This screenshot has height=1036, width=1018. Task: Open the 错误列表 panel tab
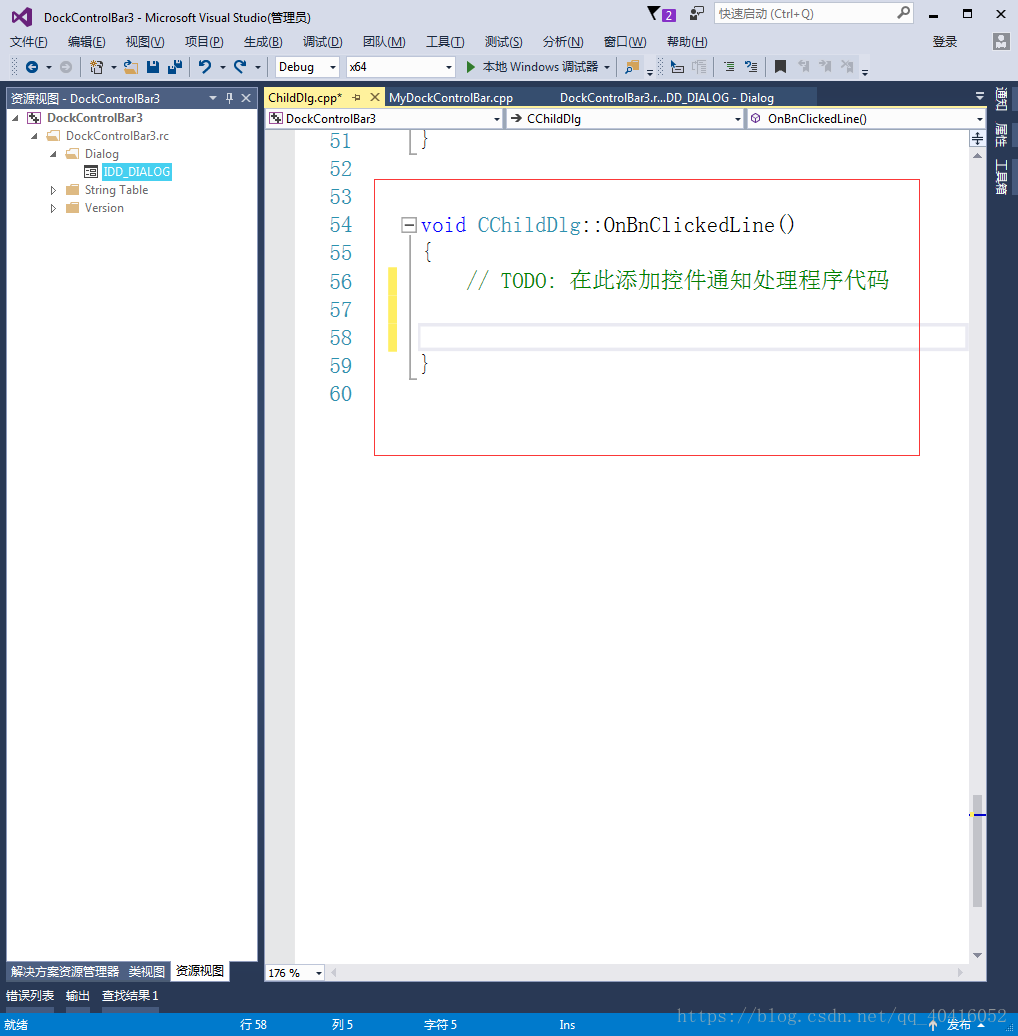point(30,995)
